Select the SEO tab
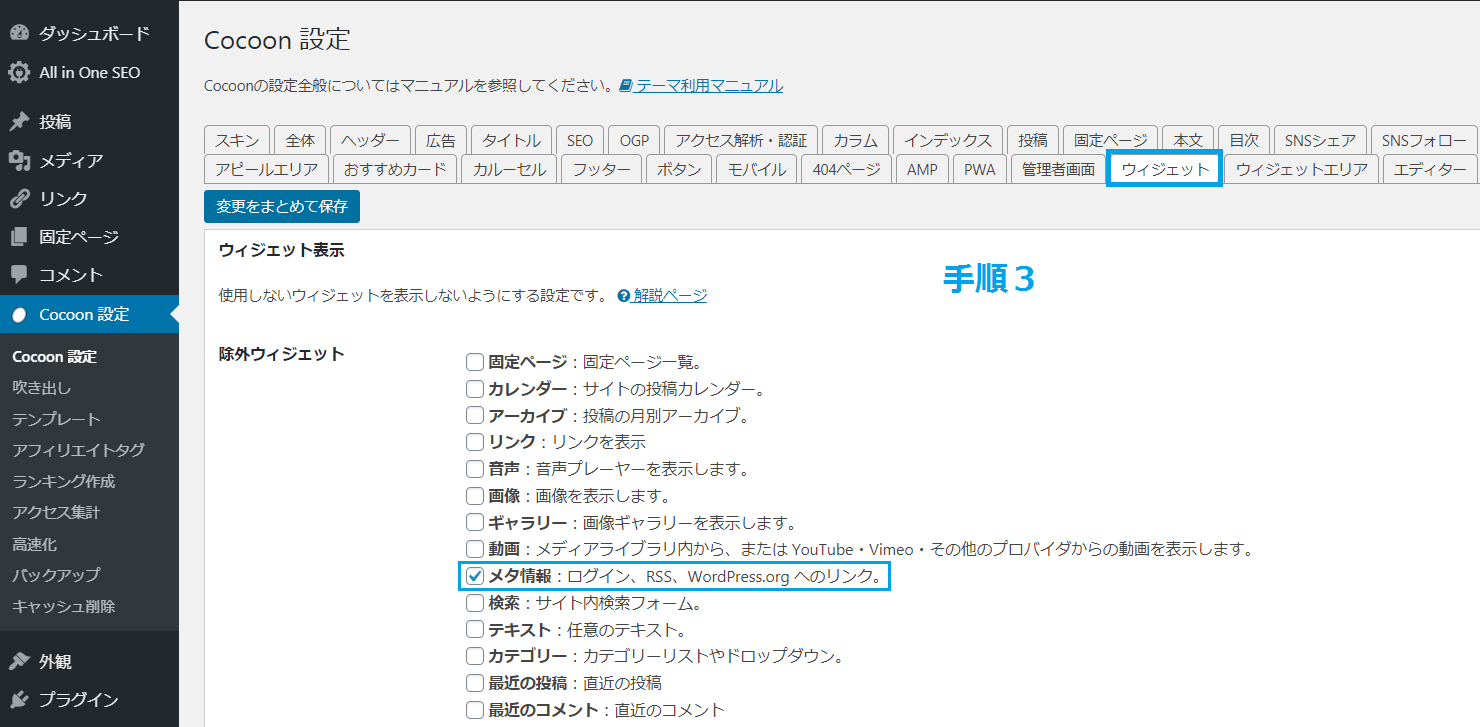The width and height of the screenshot is (1480, 727). (x=580, y=140)
